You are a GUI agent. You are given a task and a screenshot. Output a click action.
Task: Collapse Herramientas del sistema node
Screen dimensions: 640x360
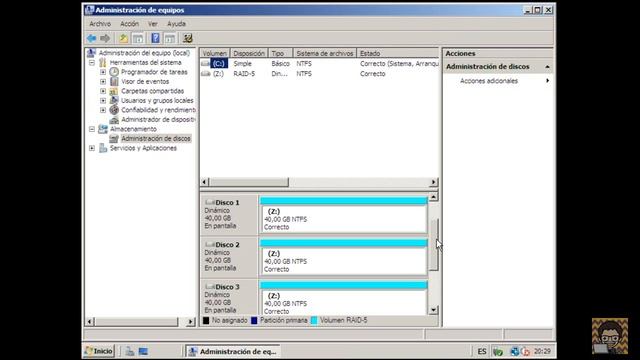click(x=92, y=62)
